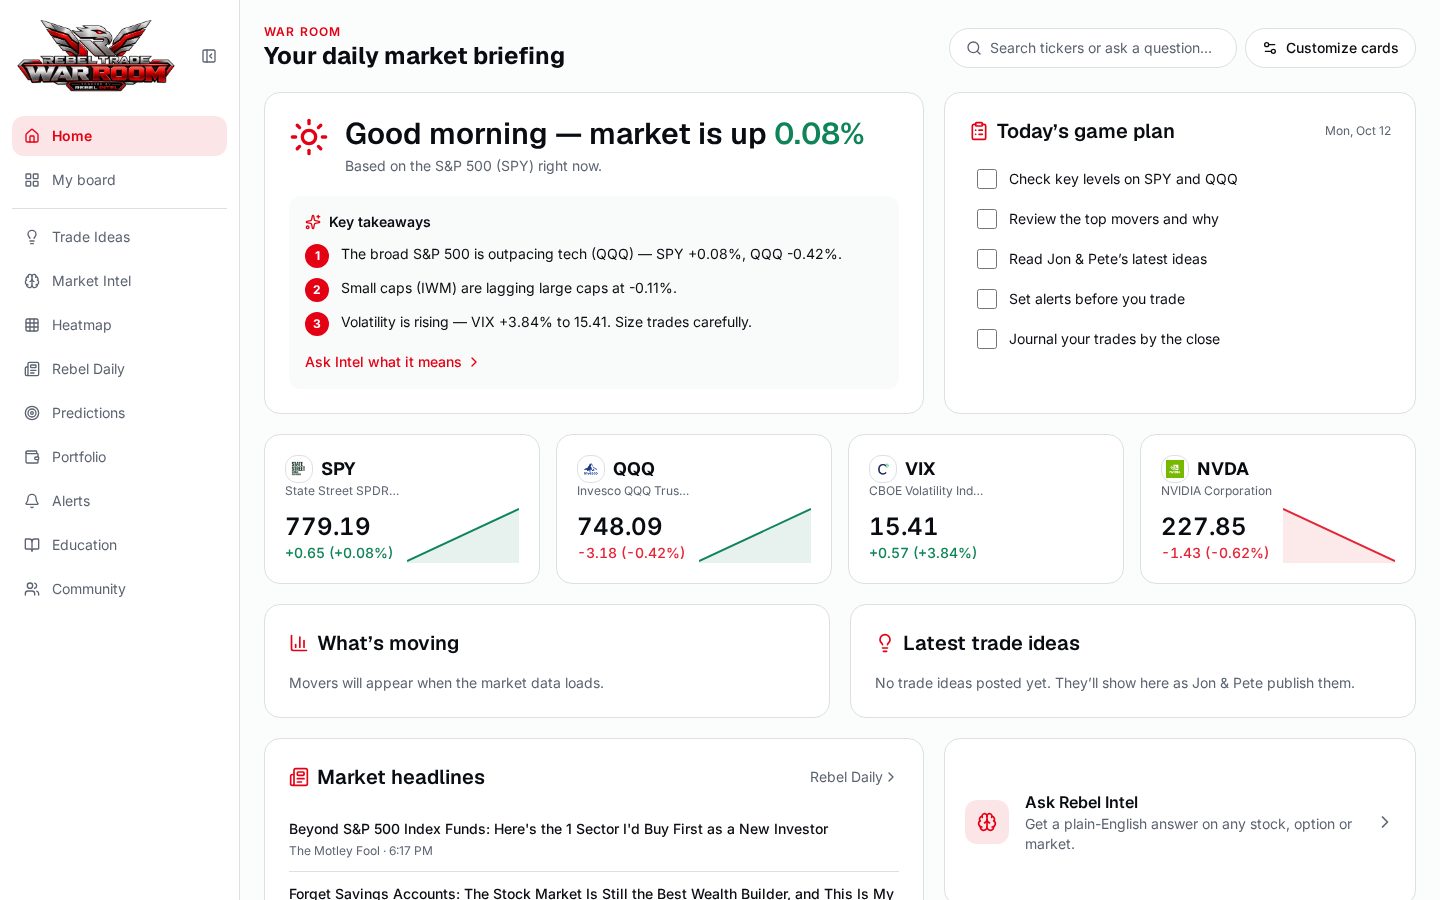Screen dimensions: 1440x900
Task: Click the QQQ Invesco logo icon
Action: (x=591, y=469)
